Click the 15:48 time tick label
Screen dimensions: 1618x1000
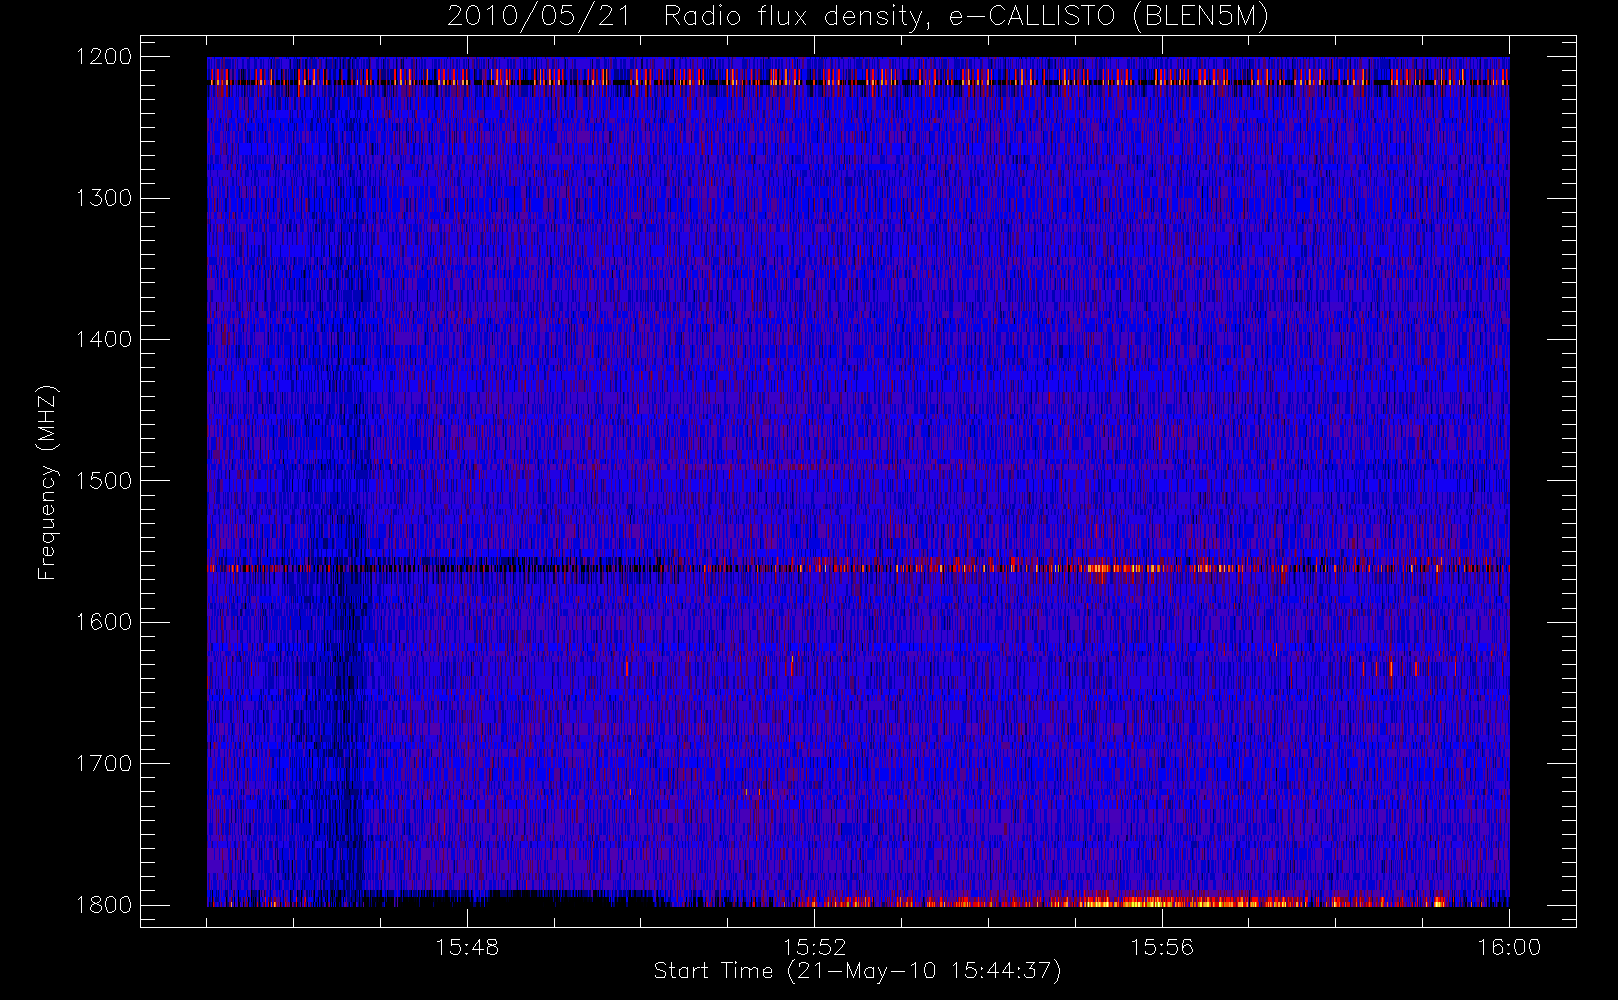tap(467, 947)
